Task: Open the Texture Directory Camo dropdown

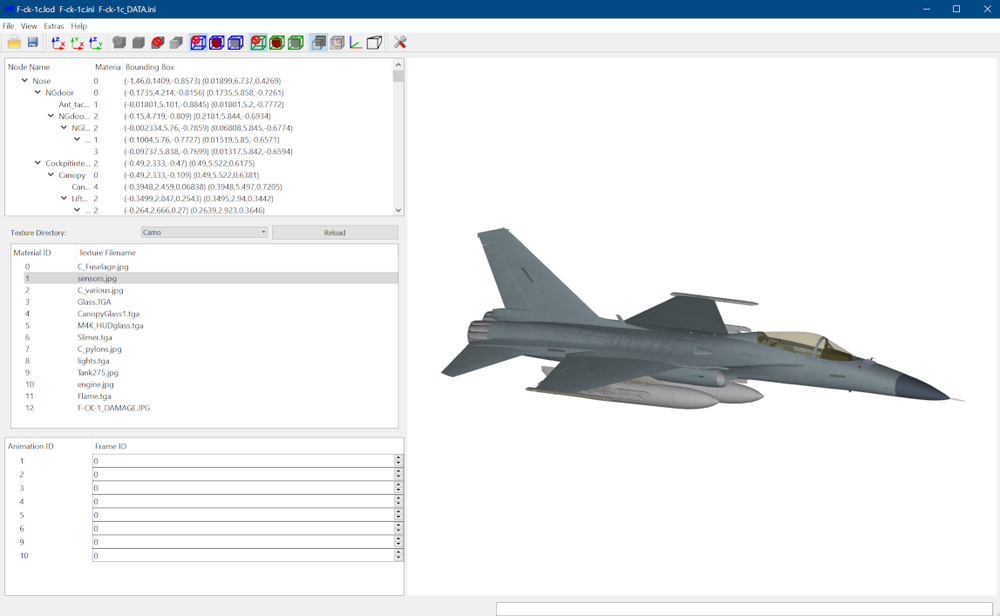Action: click(204, 232)
